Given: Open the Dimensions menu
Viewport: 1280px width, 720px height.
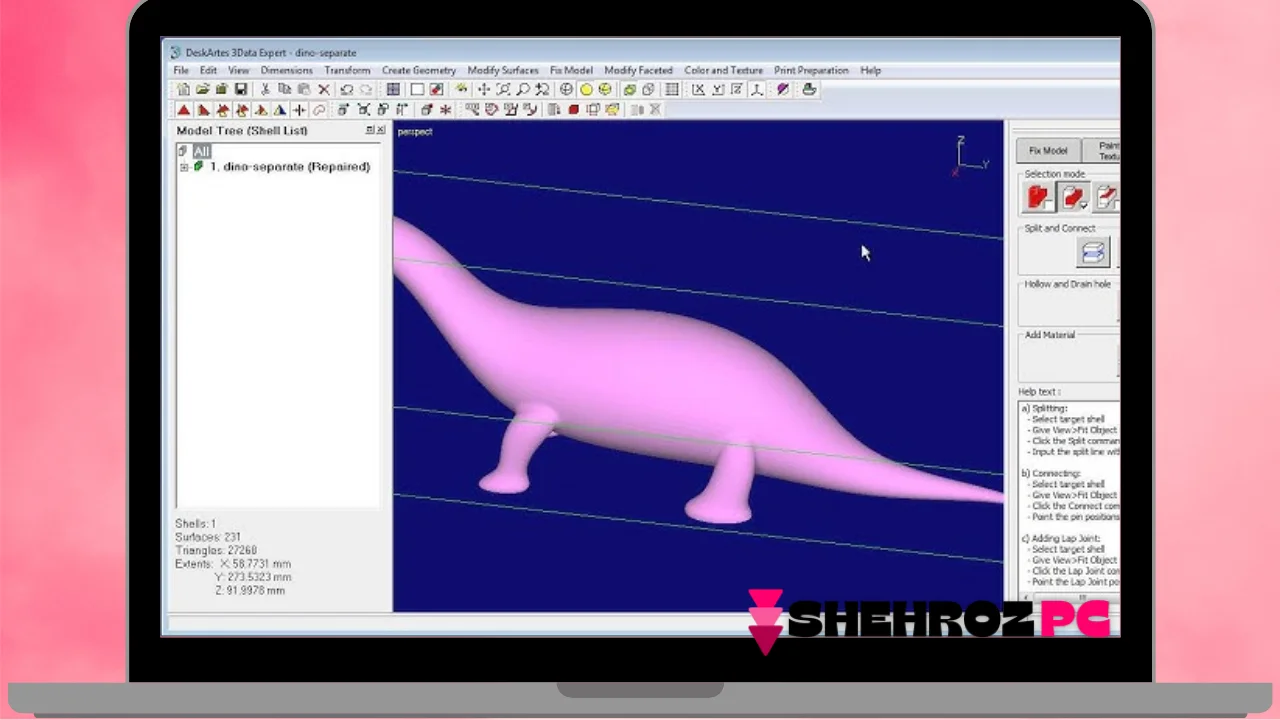Looking at the screenshot, I should (287, 70).
